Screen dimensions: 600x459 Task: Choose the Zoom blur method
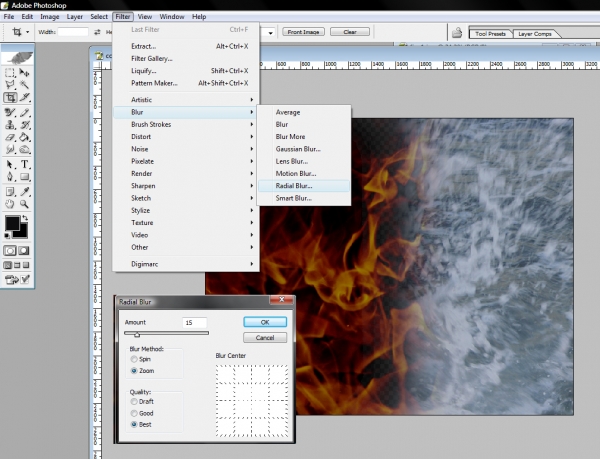point(134,371)
